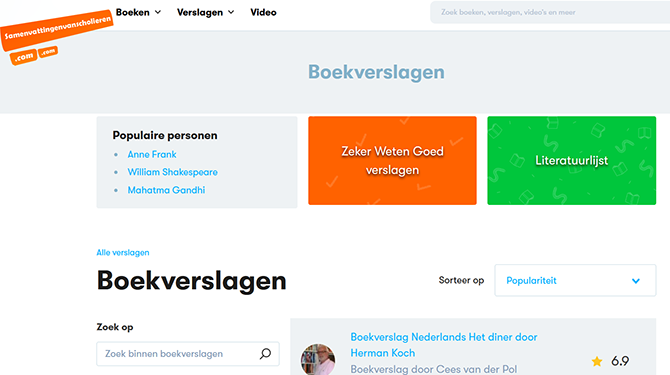
Task: Click the Sorteer op label
Action: (461, 281)
